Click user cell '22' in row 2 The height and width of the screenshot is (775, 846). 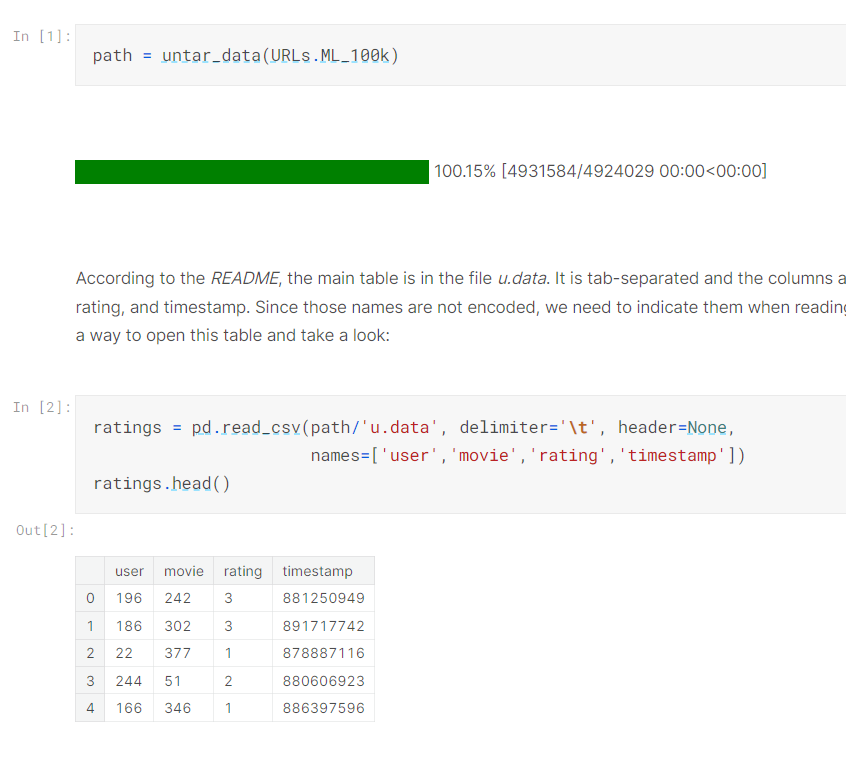click(129, 653)
